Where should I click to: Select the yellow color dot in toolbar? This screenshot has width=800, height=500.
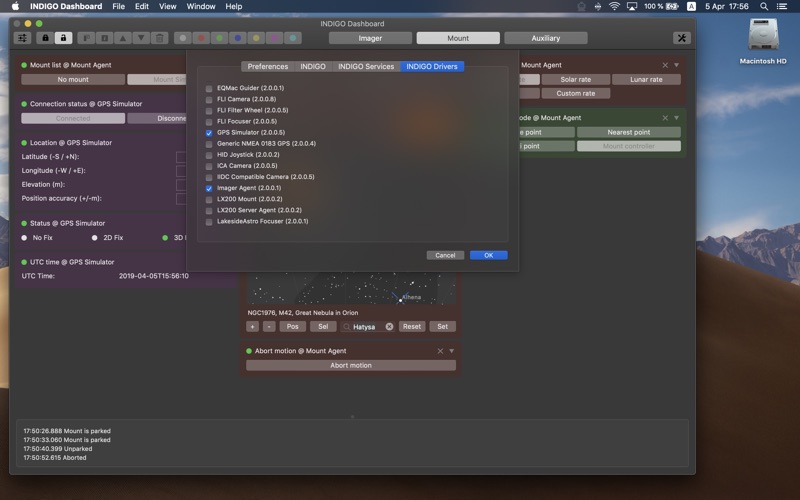pyautogui.click(x=256, y=38)
